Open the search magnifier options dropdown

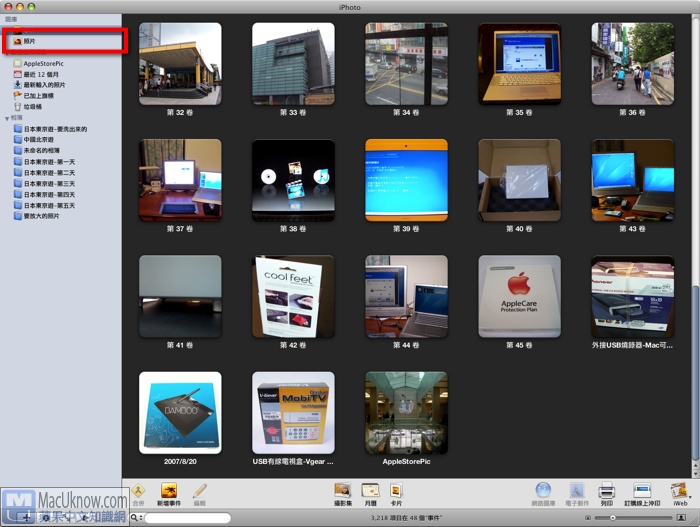click(136, 518)
